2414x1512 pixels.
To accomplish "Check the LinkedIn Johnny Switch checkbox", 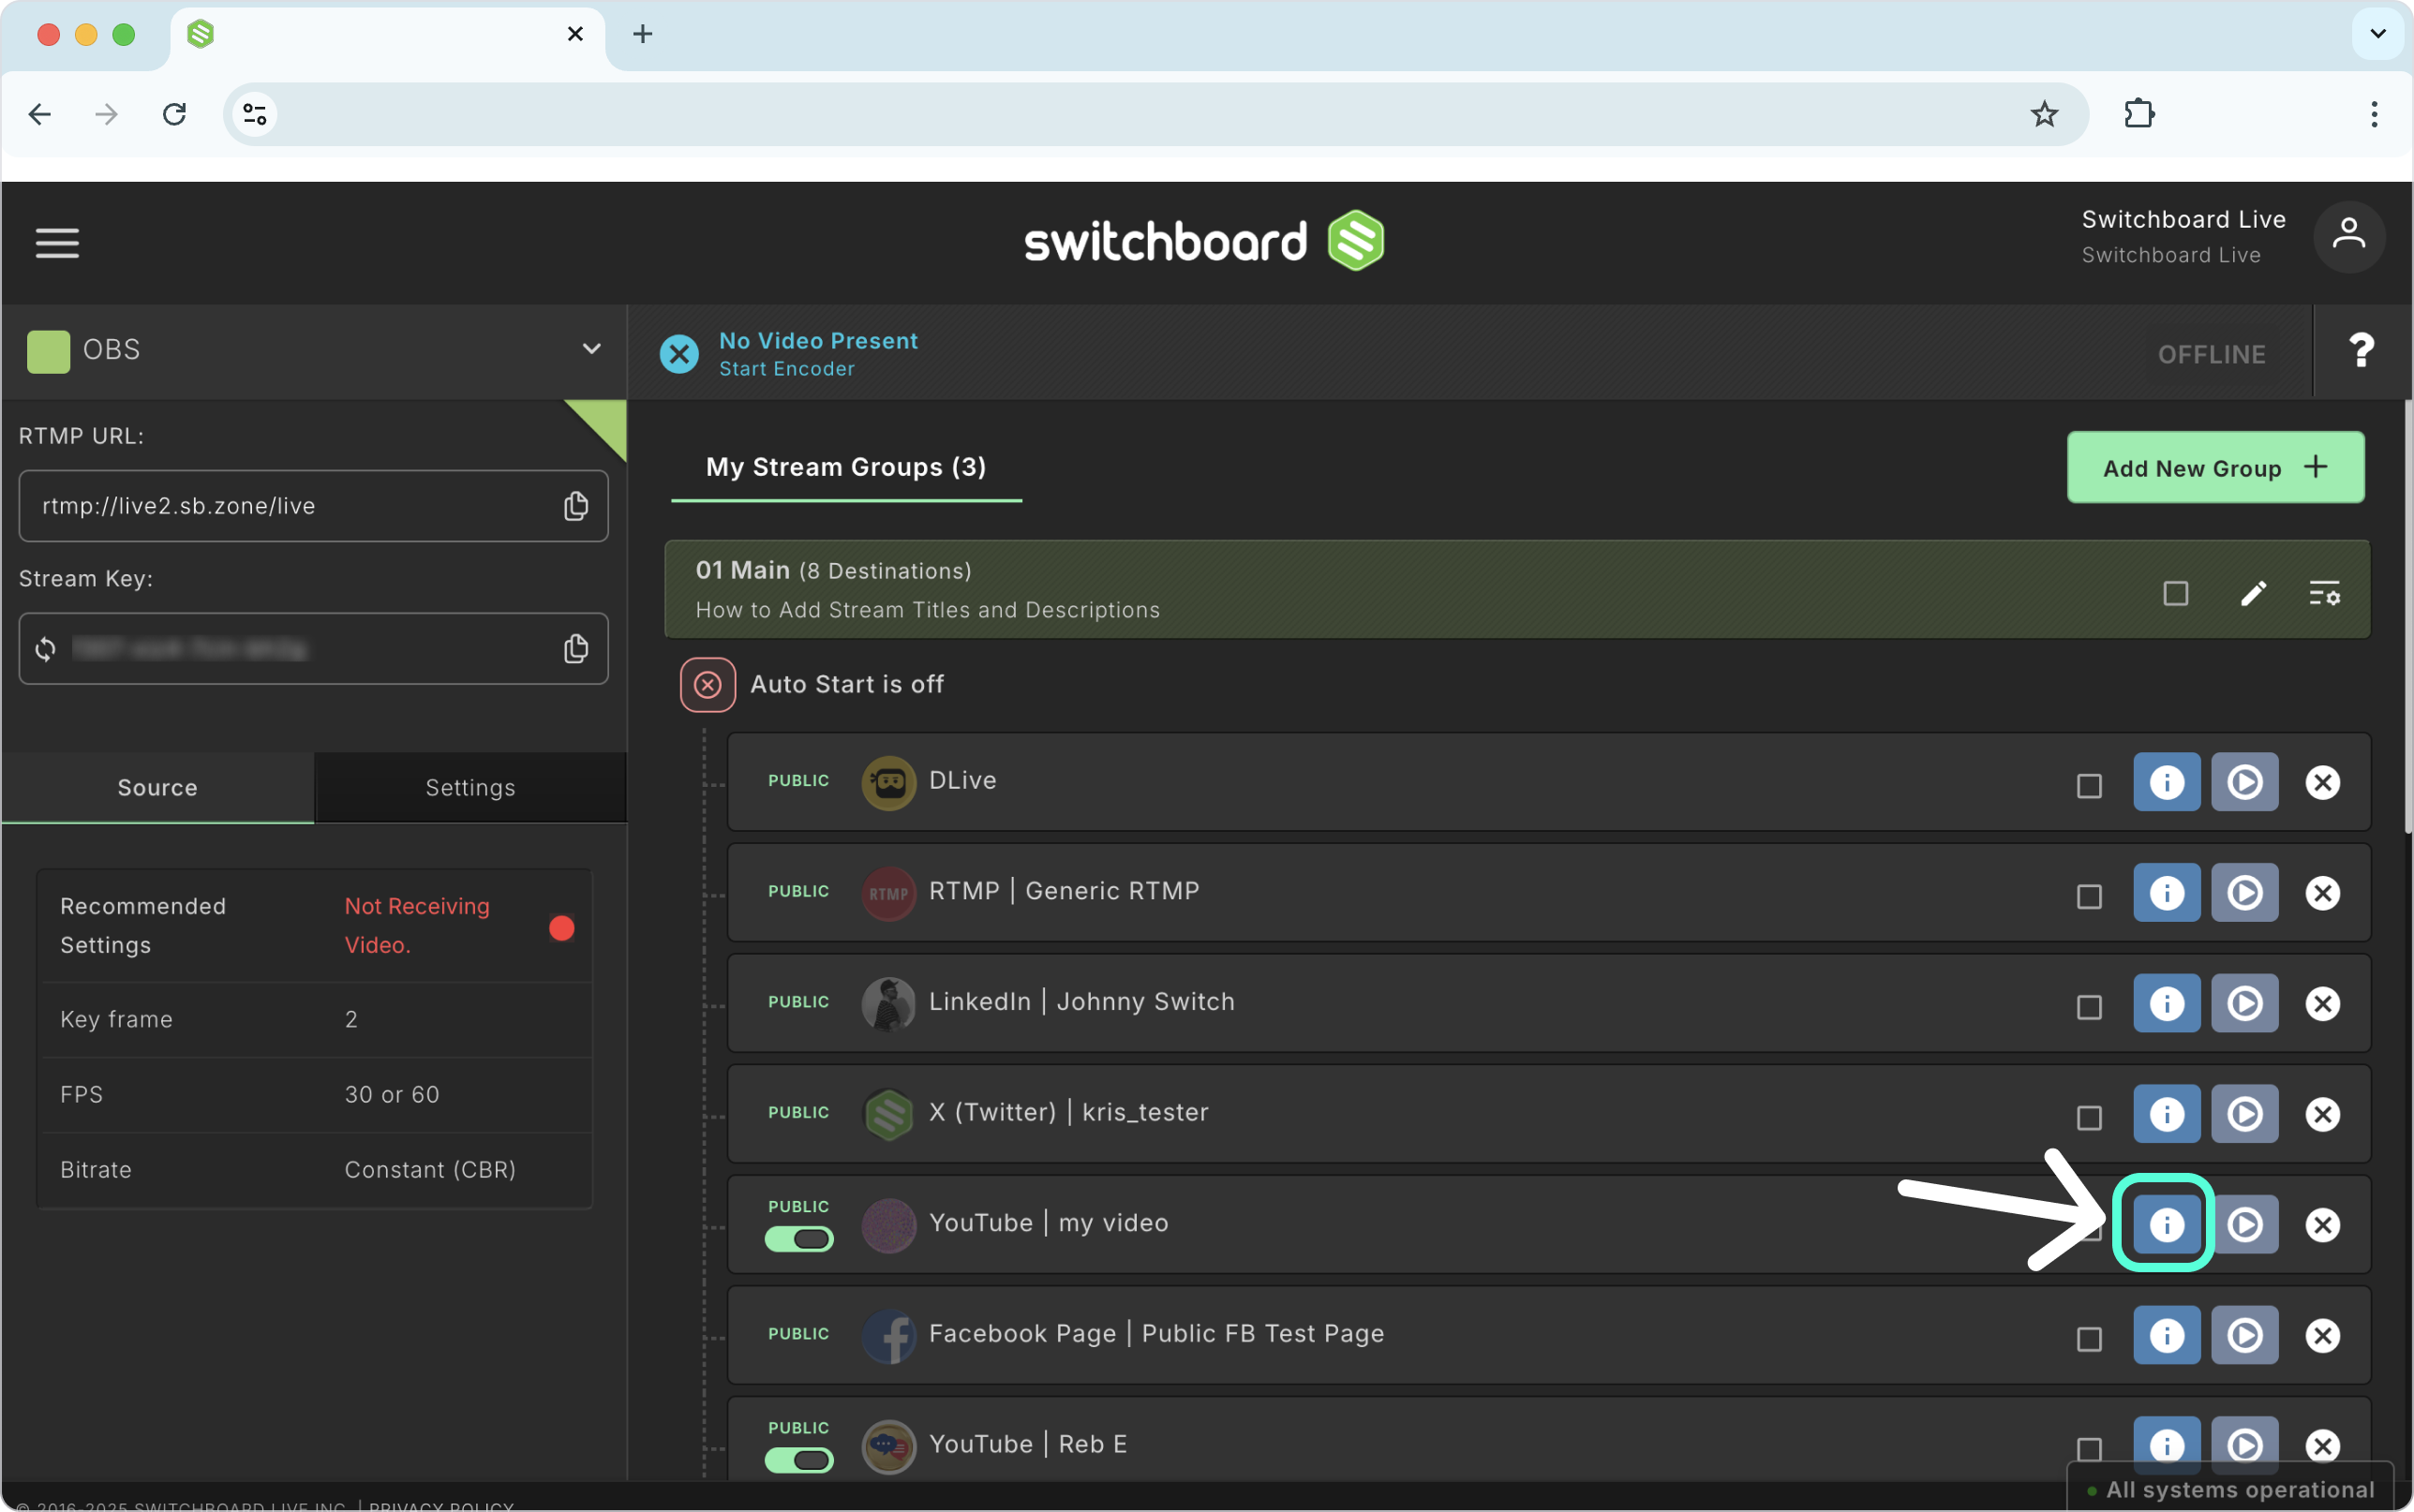I will click(x=2089, y=1008).
